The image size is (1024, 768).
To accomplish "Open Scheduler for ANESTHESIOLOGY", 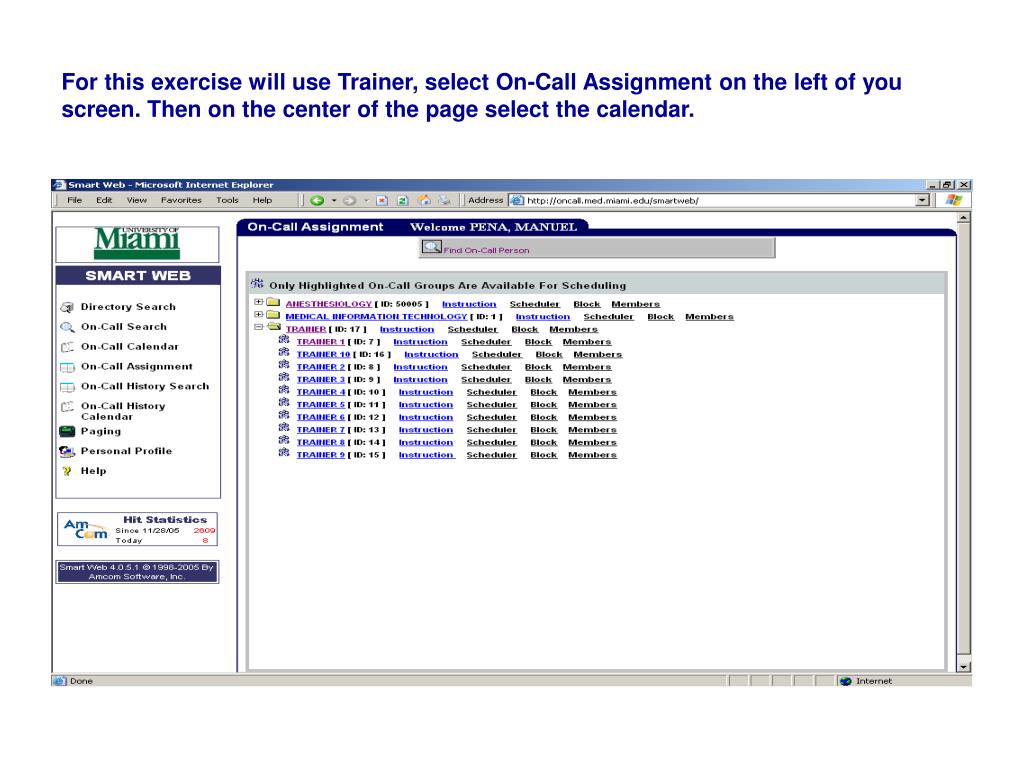I will 535,304.
